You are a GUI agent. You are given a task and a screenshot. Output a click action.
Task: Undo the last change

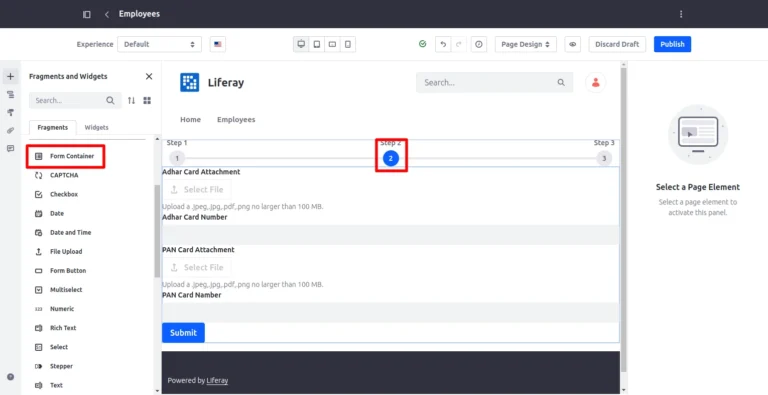[x=443, y=44]
